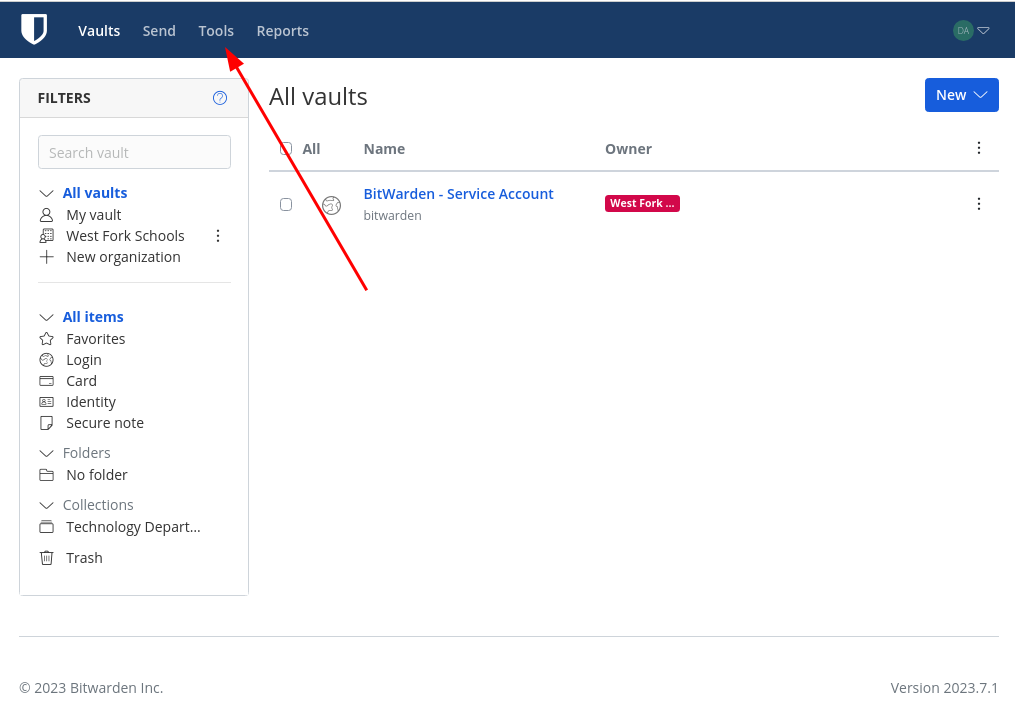The image size is (1015, 710).
Task: Expand the account menu arrow
Action: tap(983, 30)
